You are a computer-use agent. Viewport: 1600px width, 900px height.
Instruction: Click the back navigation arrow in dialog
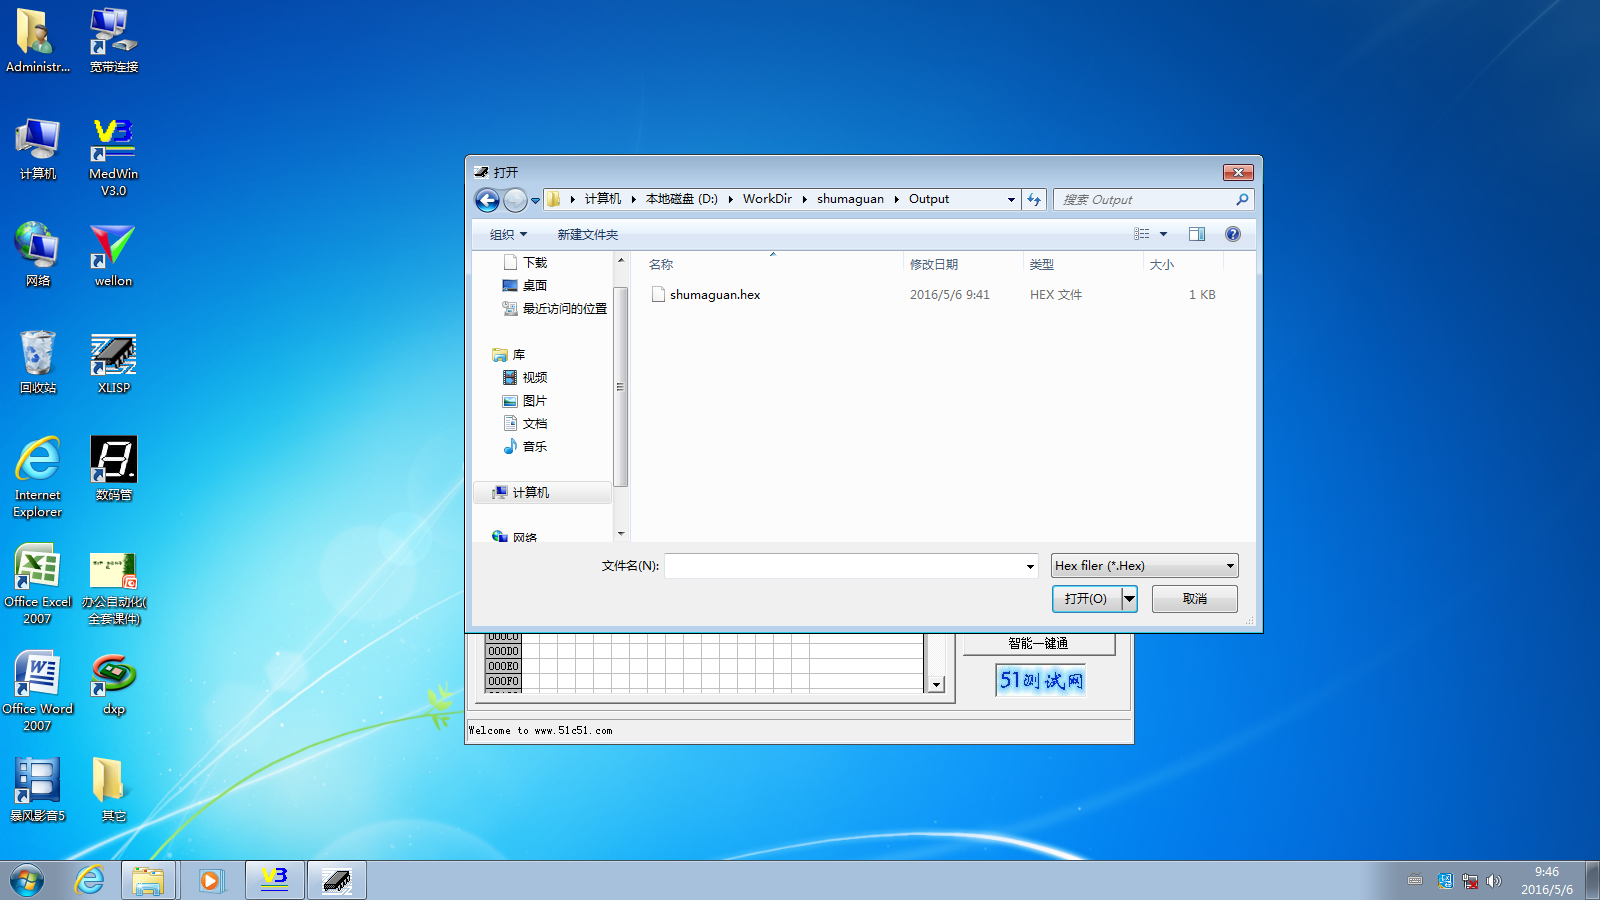(x=487, y=200)
